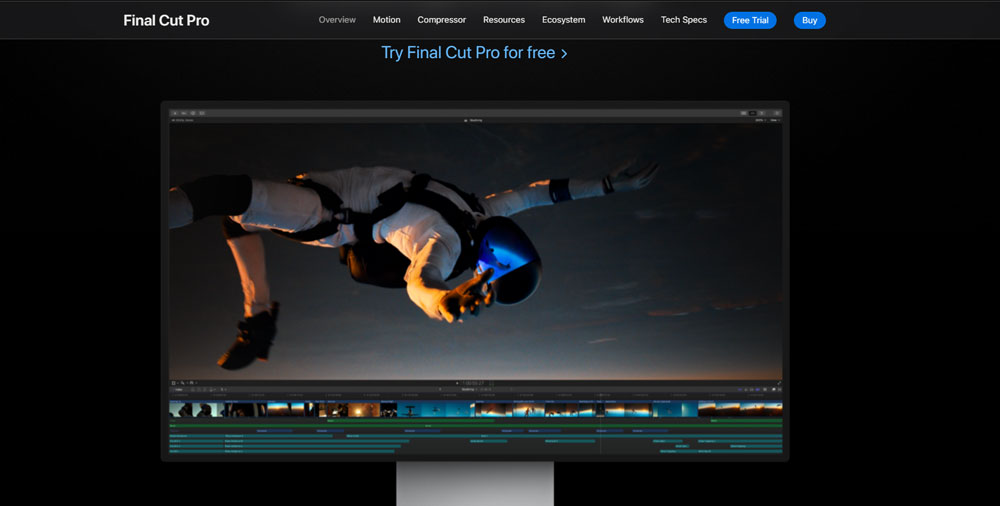This screenshot has height=506, width=1000.
Task: Navigate to Resources
Action: click(x=504, y=20)
